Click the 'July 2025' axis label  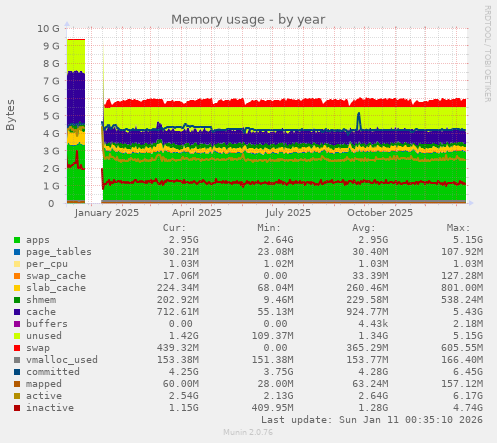288,213
